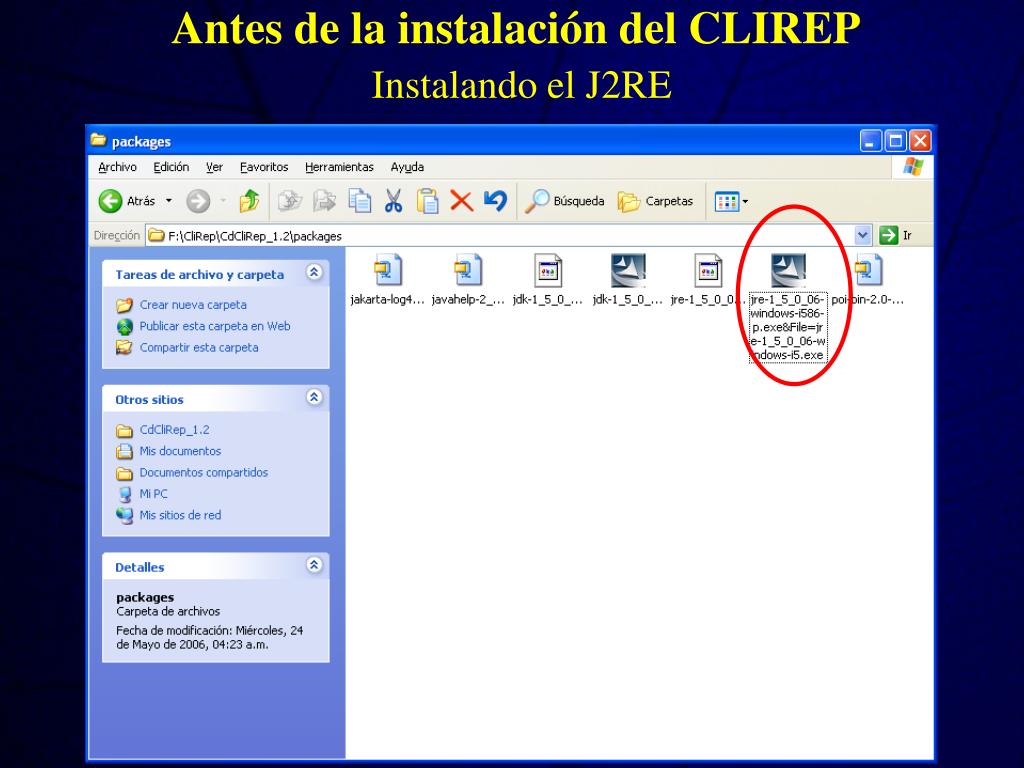
Task: Toggle the Carpetas folders pane
Action: click(x=655, y=200)
